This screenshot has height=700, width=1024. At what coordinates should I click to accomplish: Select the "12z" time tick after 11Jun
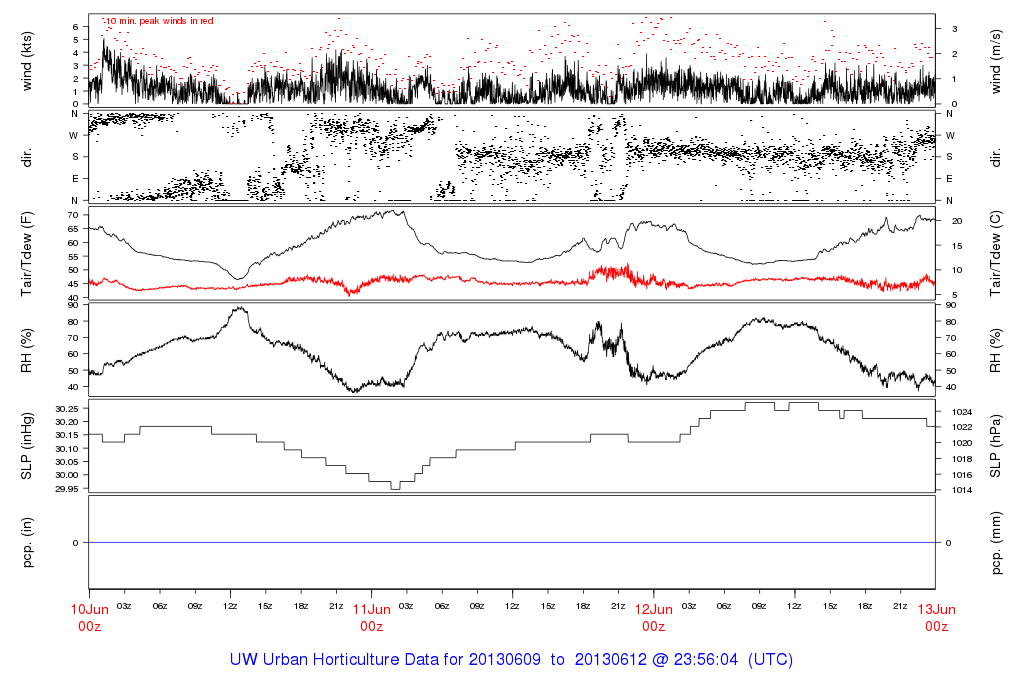[513, 606]
